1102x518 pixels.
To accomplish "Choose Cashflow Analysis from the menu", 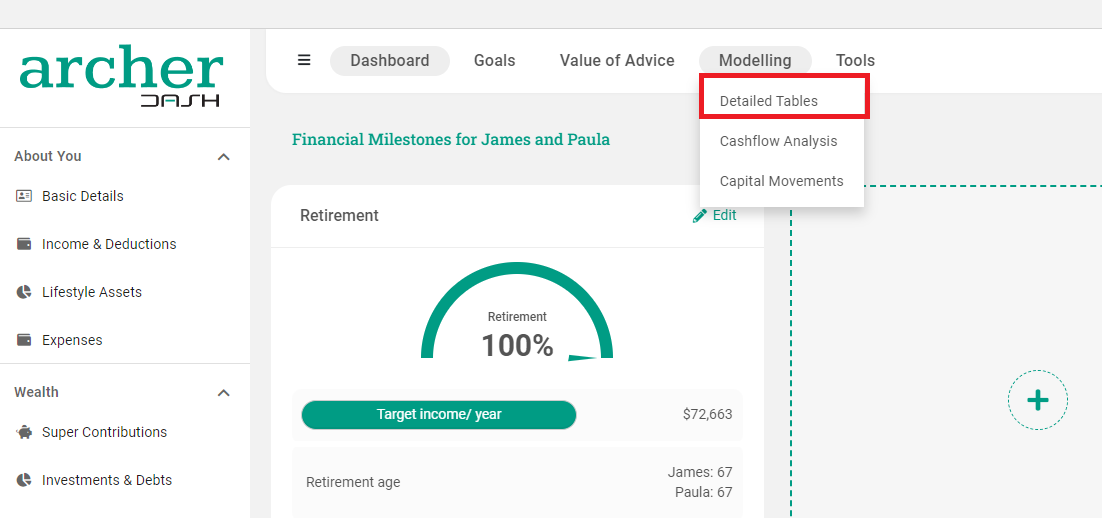I will point(779,141).
